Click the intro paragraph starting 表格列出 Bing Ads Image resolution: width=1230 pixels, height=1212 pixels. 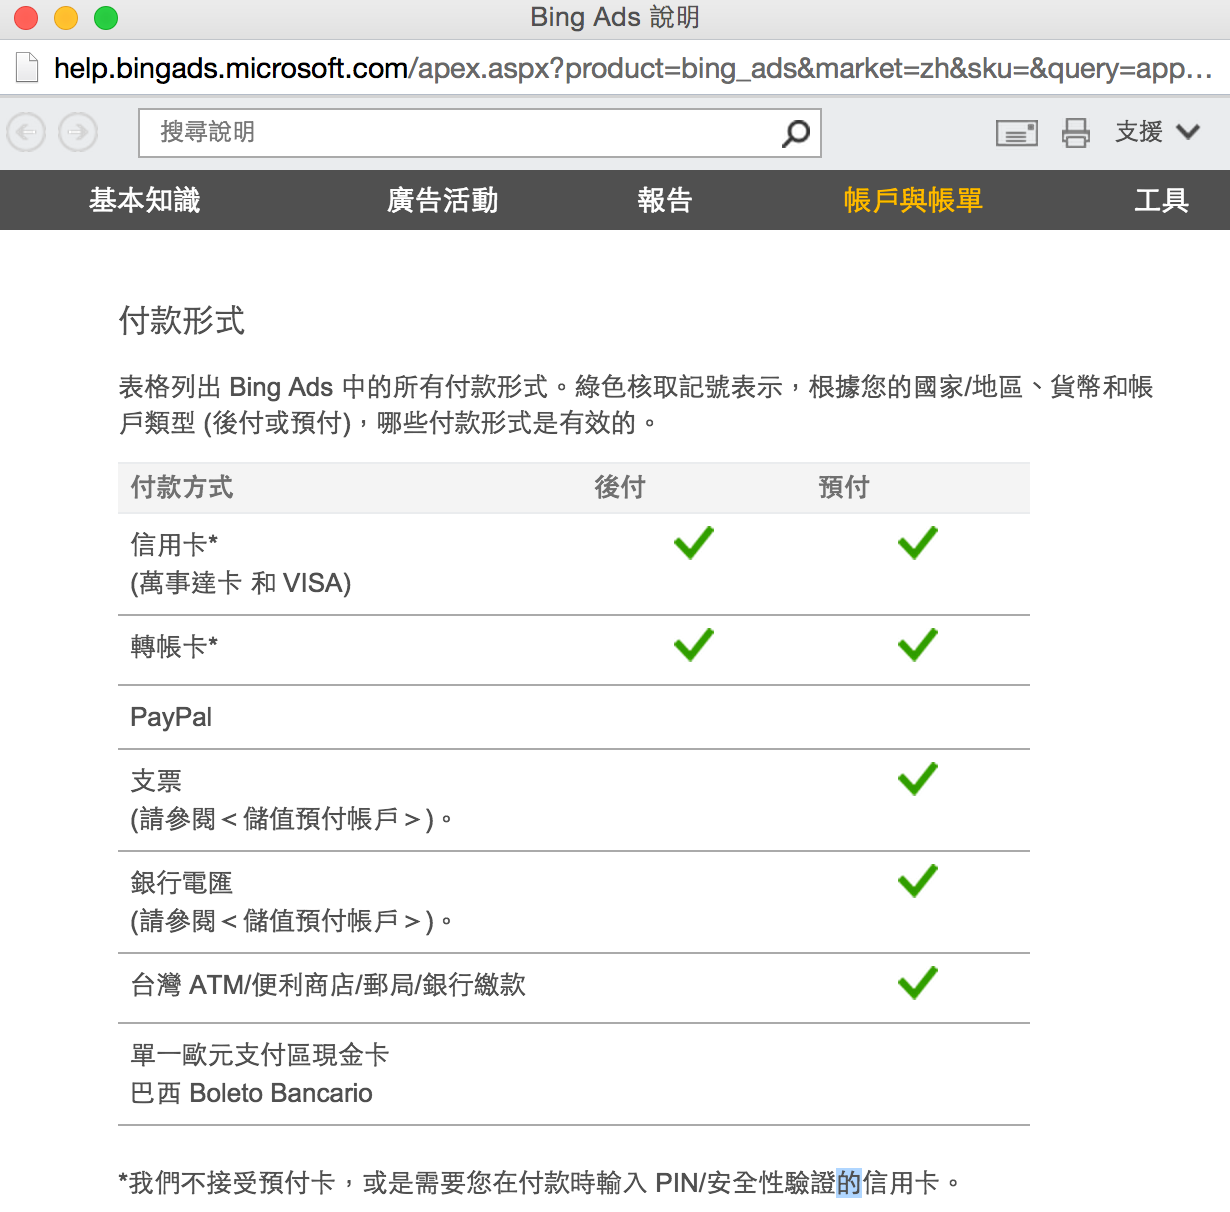click(636, 405)
